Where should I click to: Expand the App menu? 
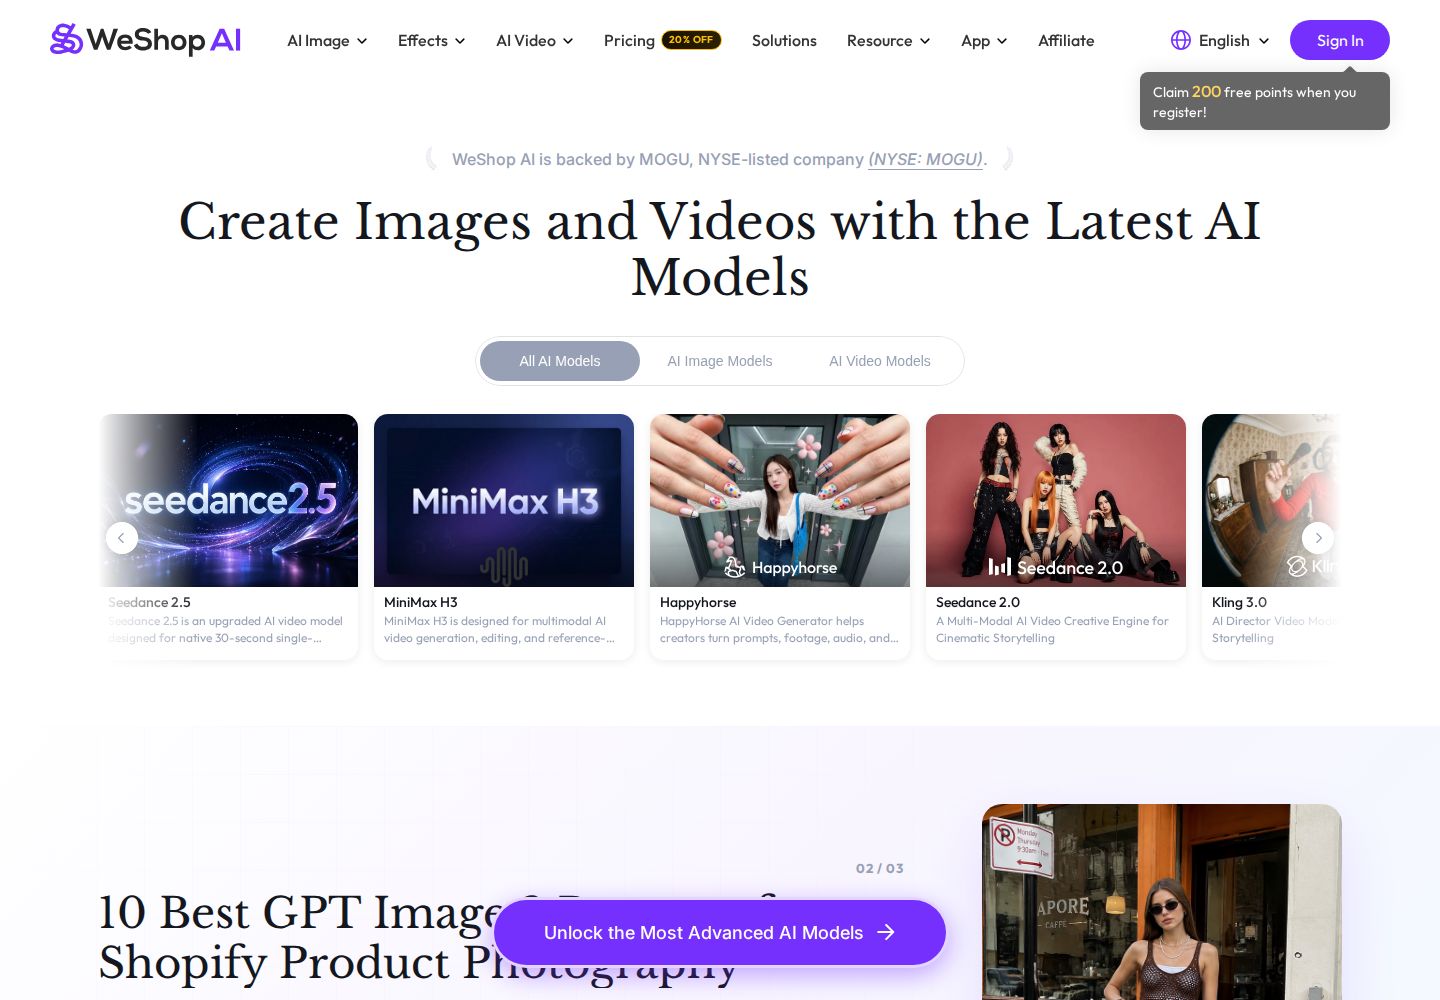click(x=984, y=41)
